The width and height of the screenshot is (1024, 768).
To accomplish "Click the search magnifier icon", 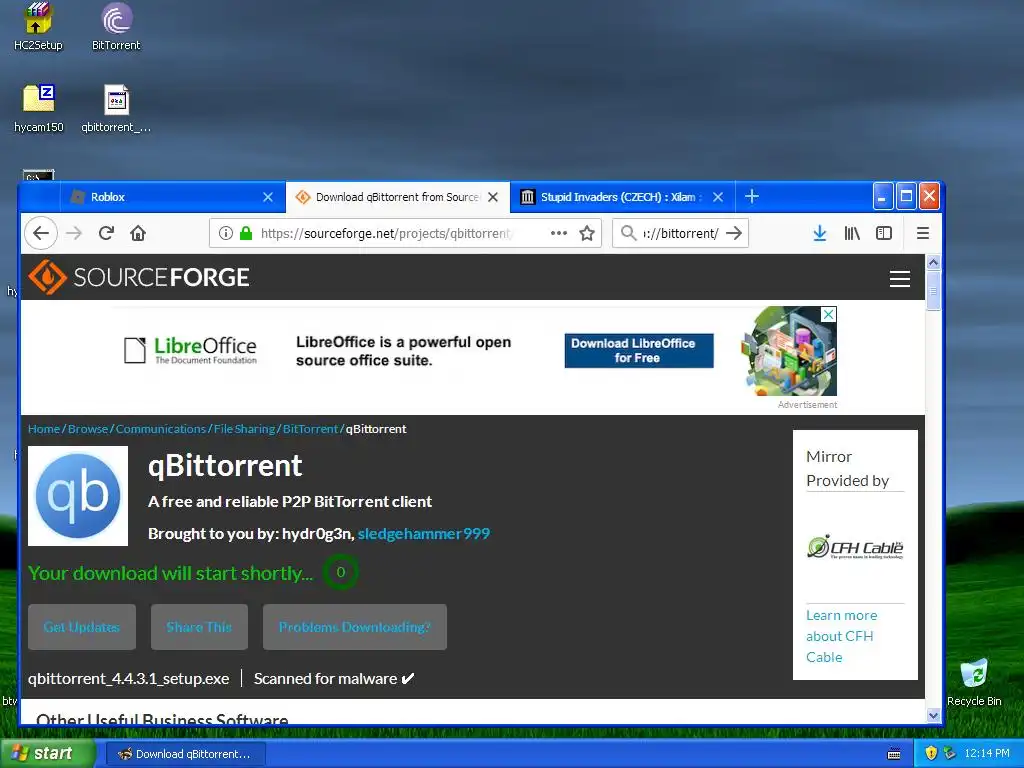I will pos(628,233).
